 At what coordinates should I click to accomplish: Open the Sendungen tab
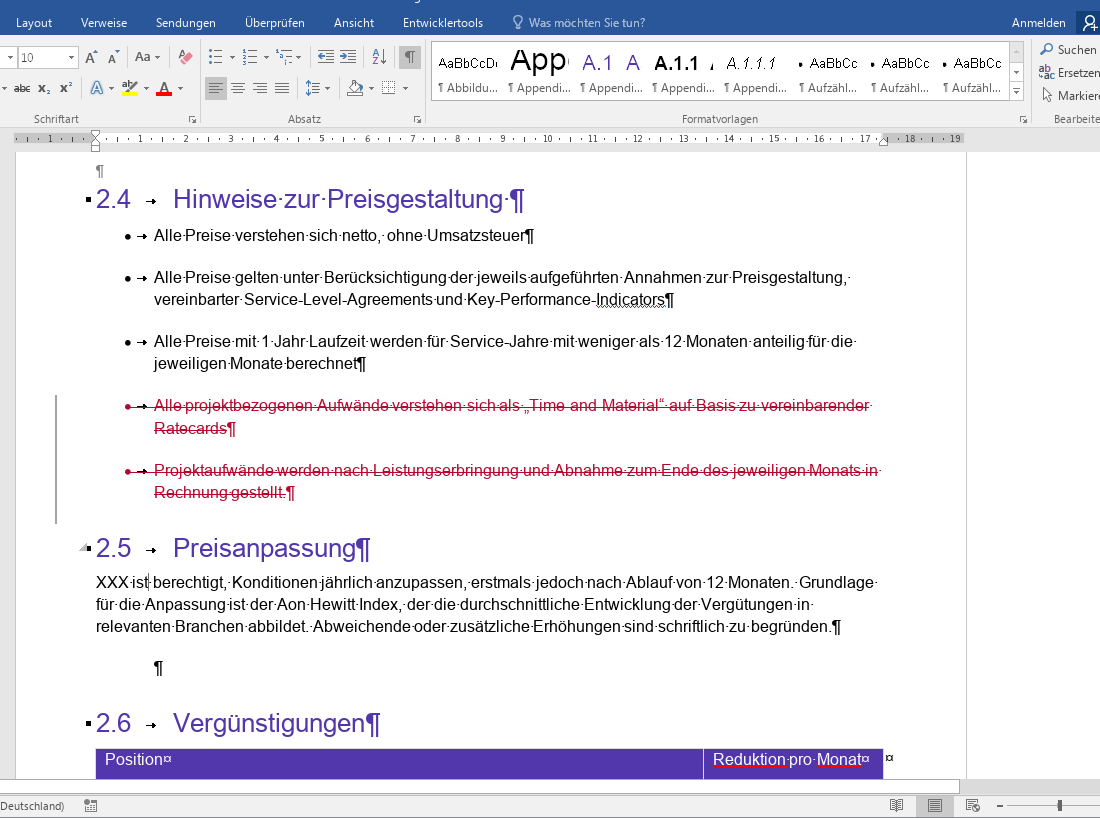pyautogui.click(x=186, y=22)
